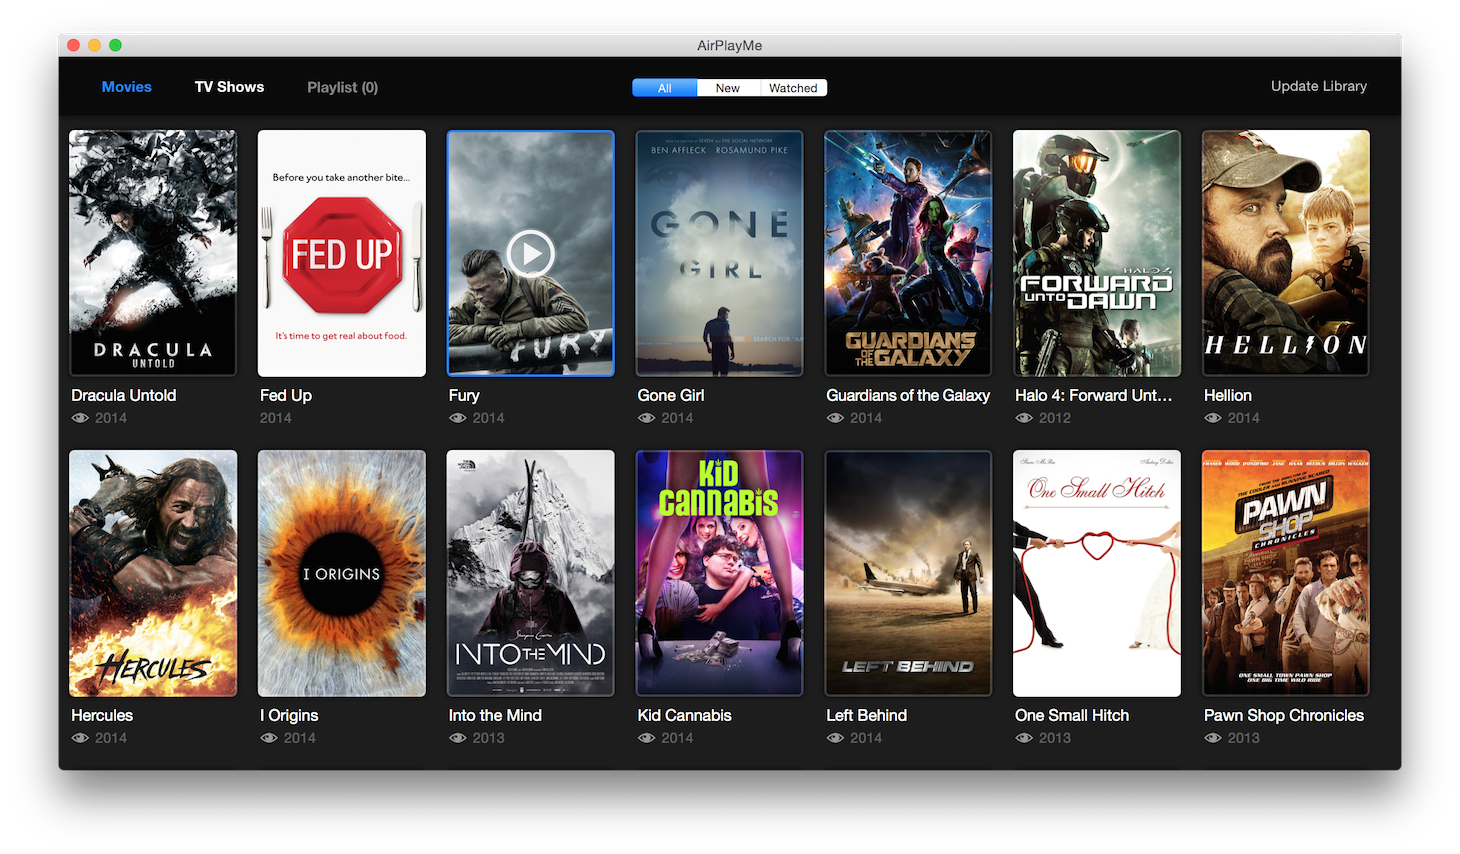Click the Fed Up title text
The image size is (1460, 854).
(286, 396)
